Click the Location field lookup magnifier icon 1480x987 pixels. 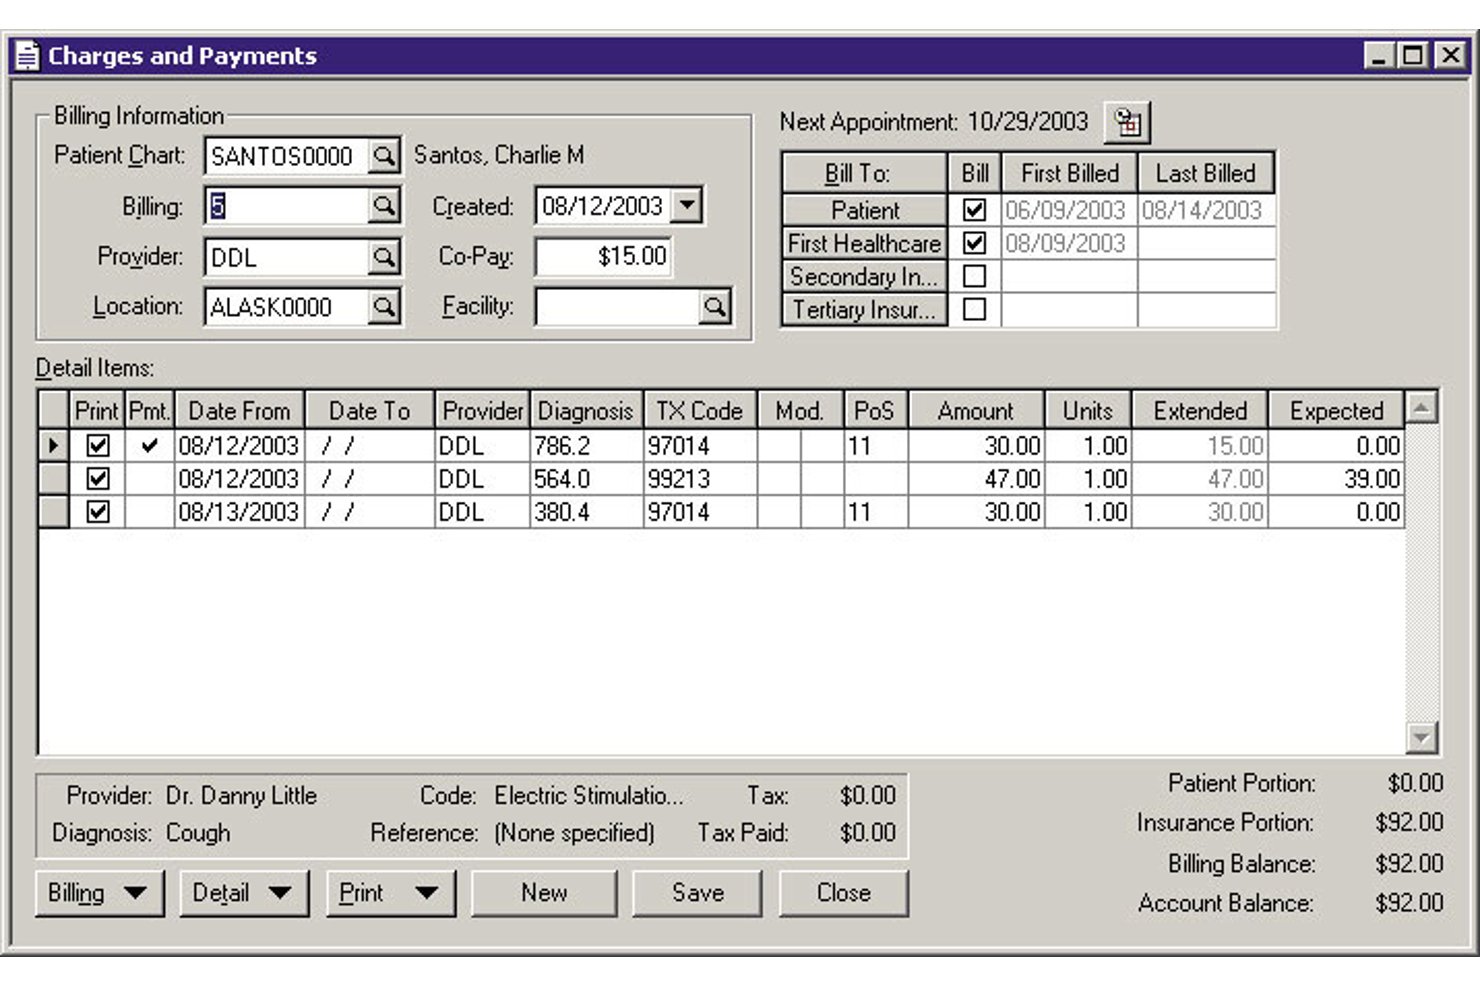[x=383, y=307]
